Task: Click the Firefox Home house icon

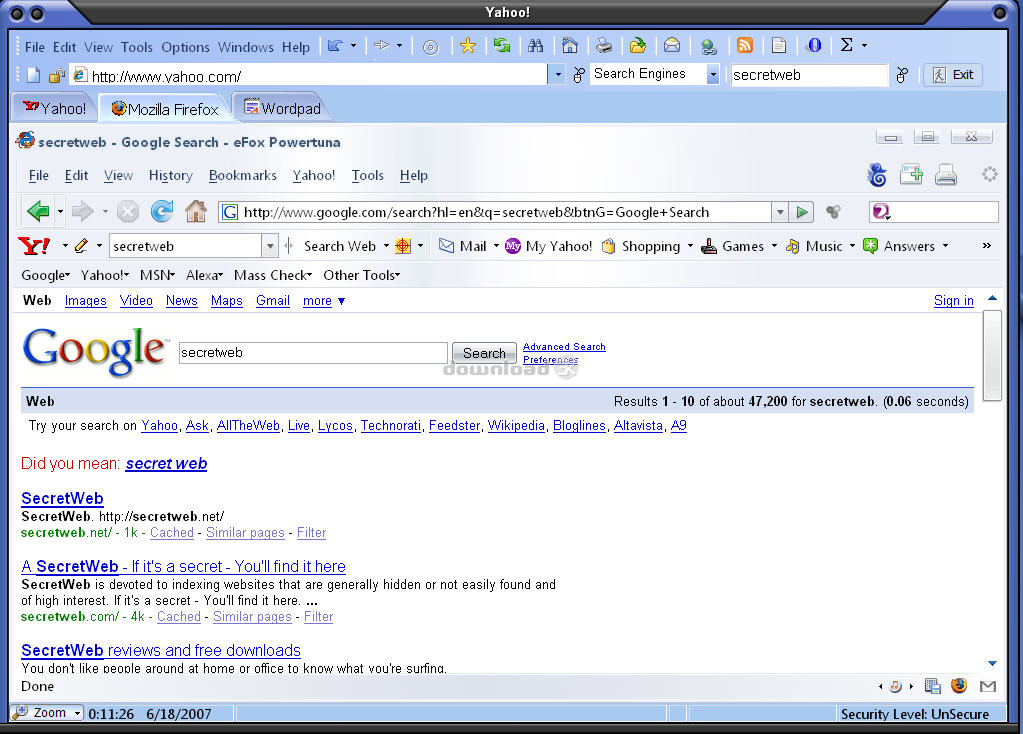Action: pos(196,211)
